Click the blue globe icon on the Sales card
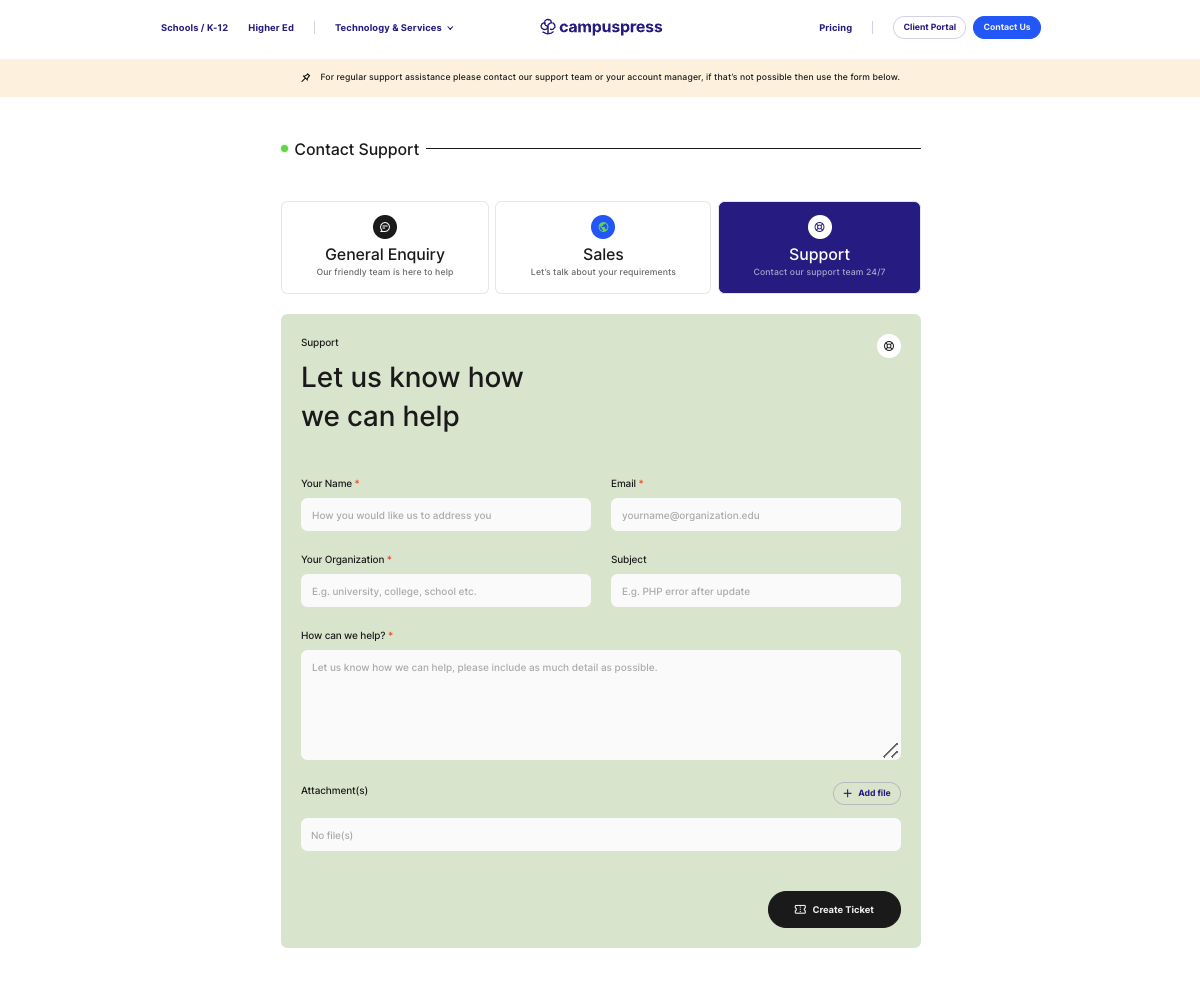The width and height of the screenshot is (1200, 1008). pyautogui.click(x=603, y=227)
